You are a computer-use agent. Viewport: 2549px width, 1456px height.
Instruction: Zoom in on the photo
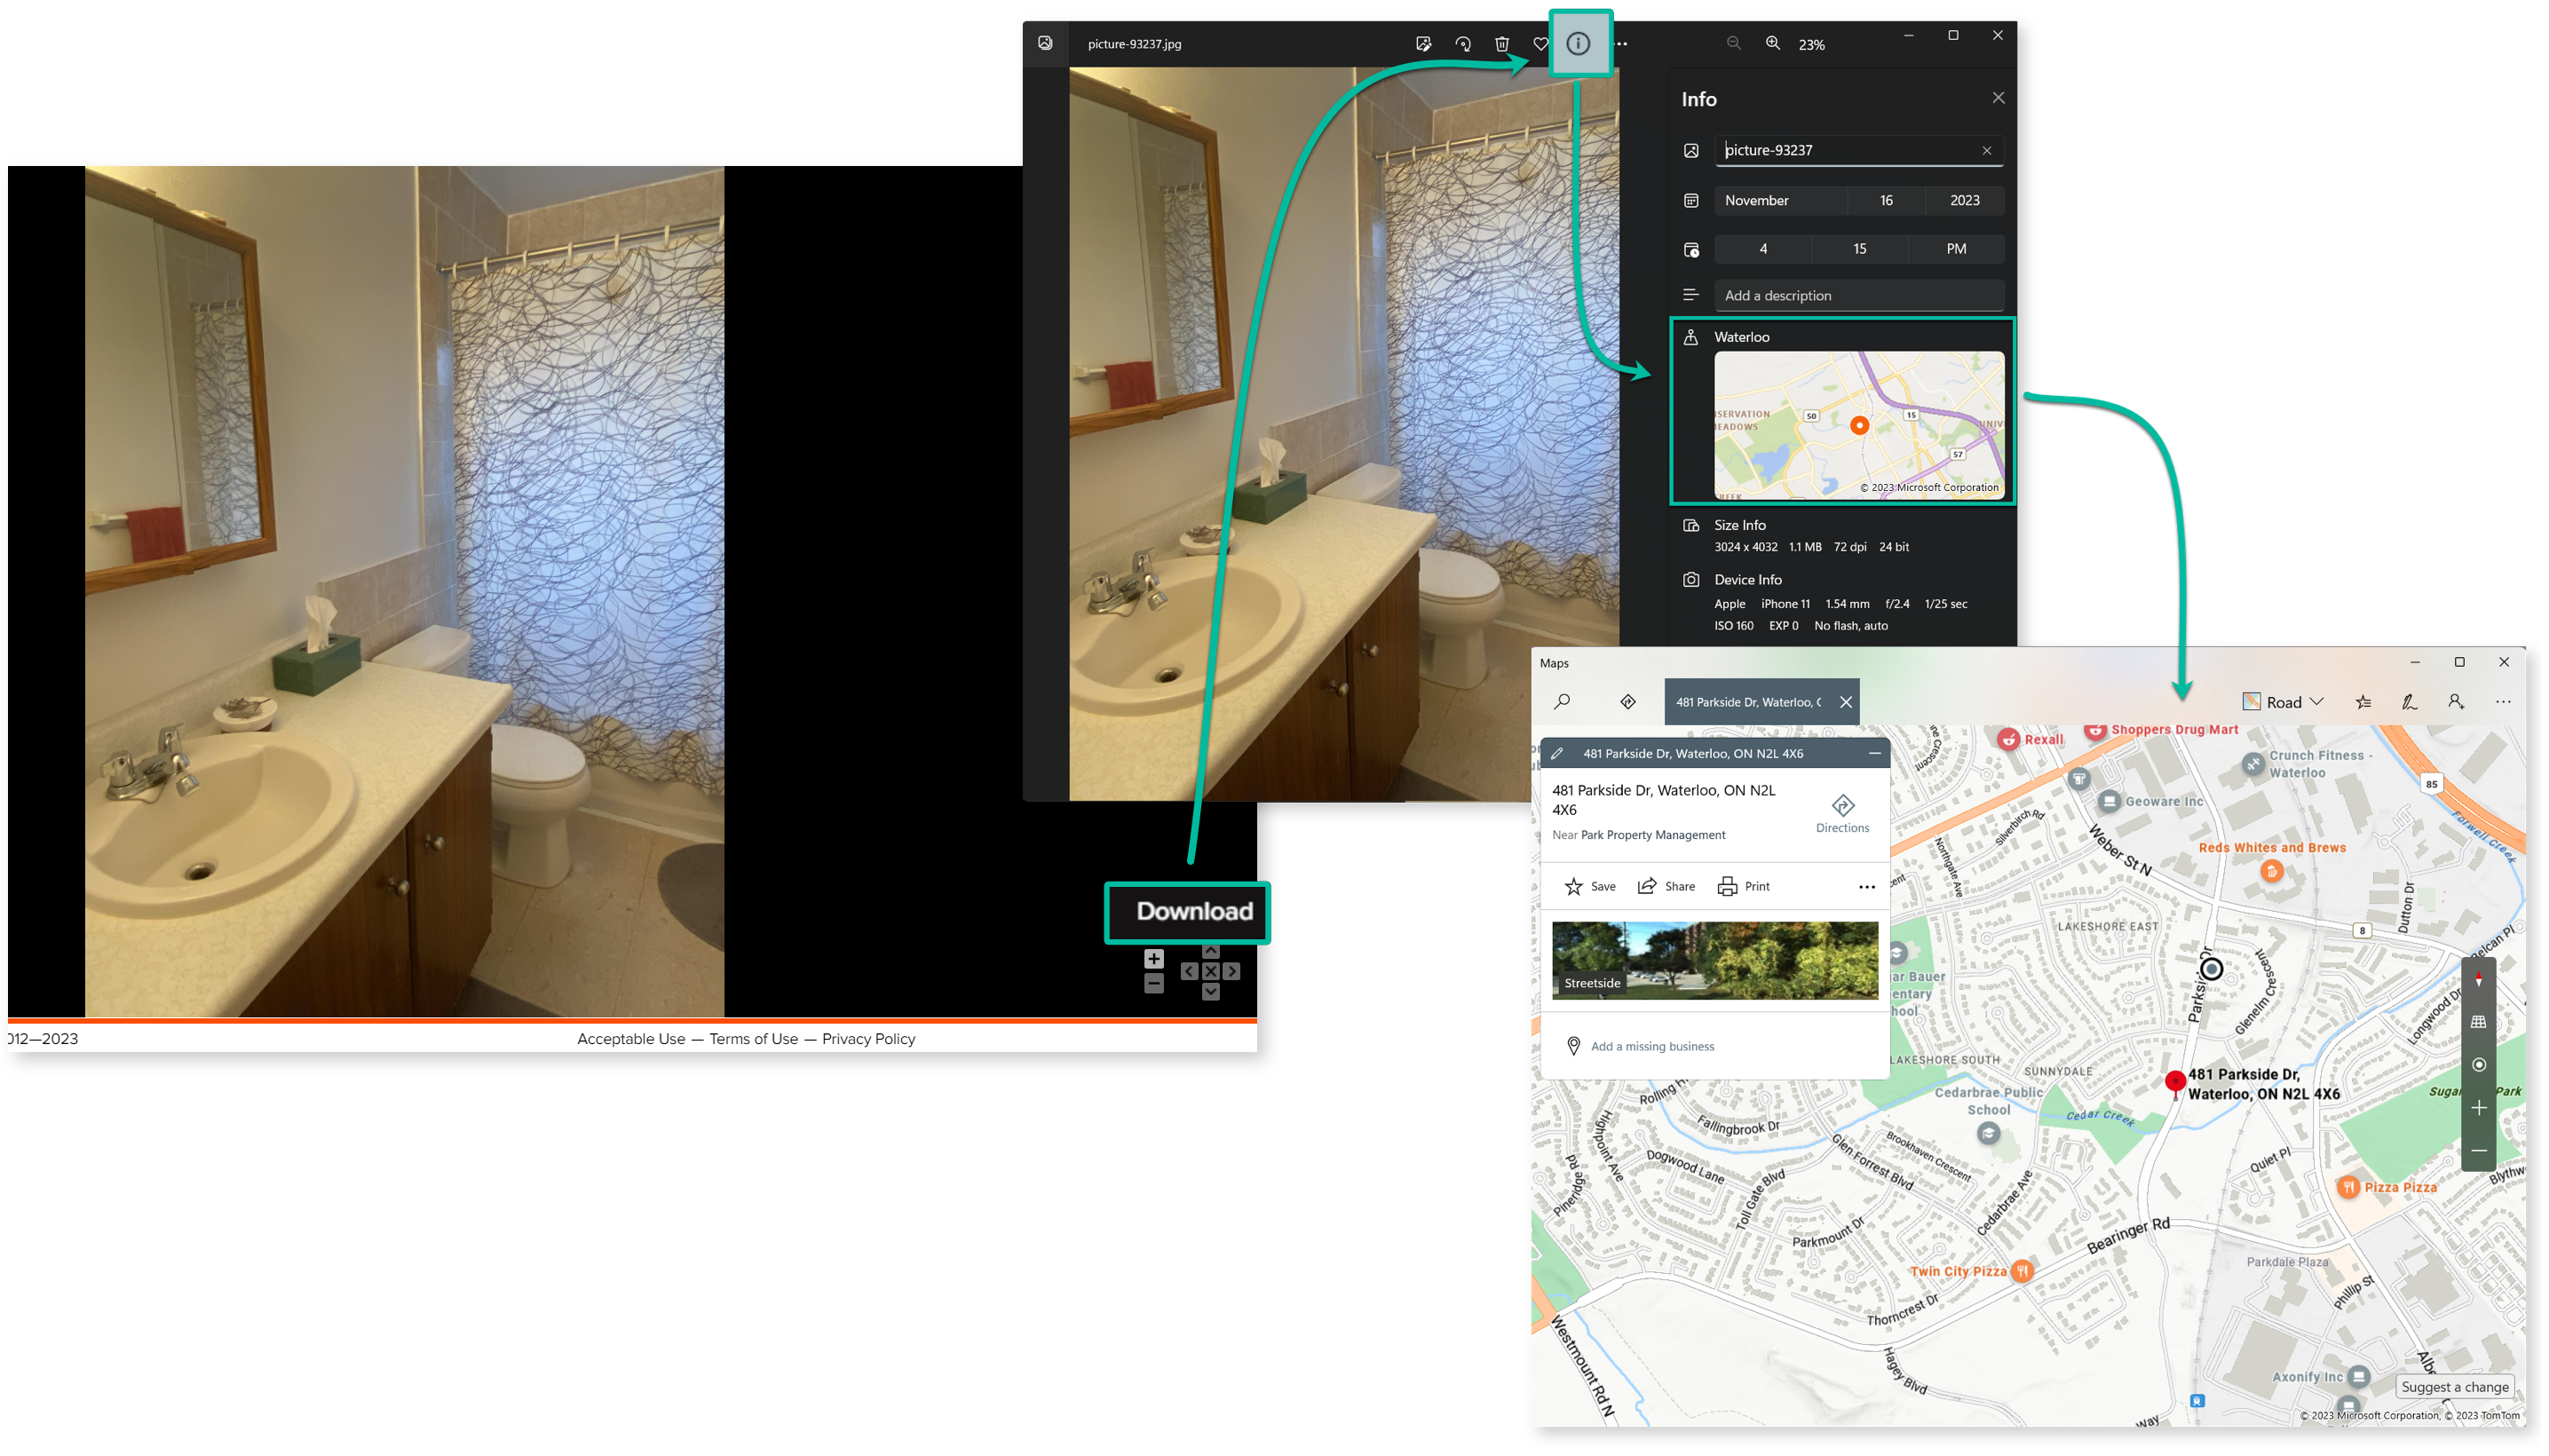1772,43
